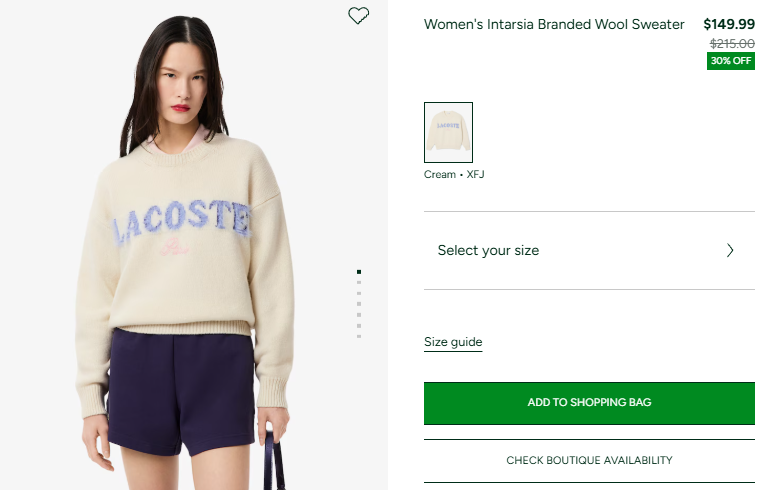
Task: Click the chevron arrow beside Select your size
Action: pos(730,251)
